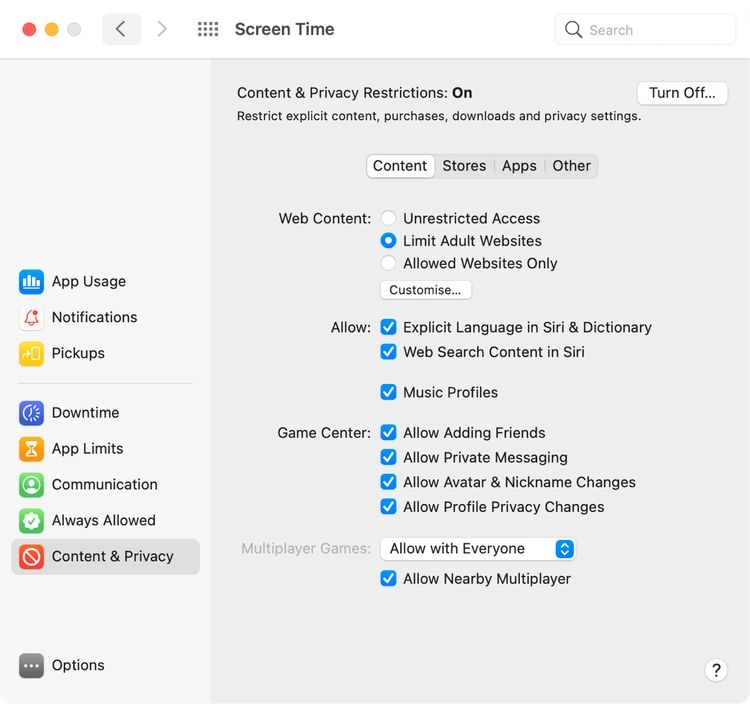Uncheck Allow Private Messaging
This screenshot has height=704, width=750.
coord(388,457)
